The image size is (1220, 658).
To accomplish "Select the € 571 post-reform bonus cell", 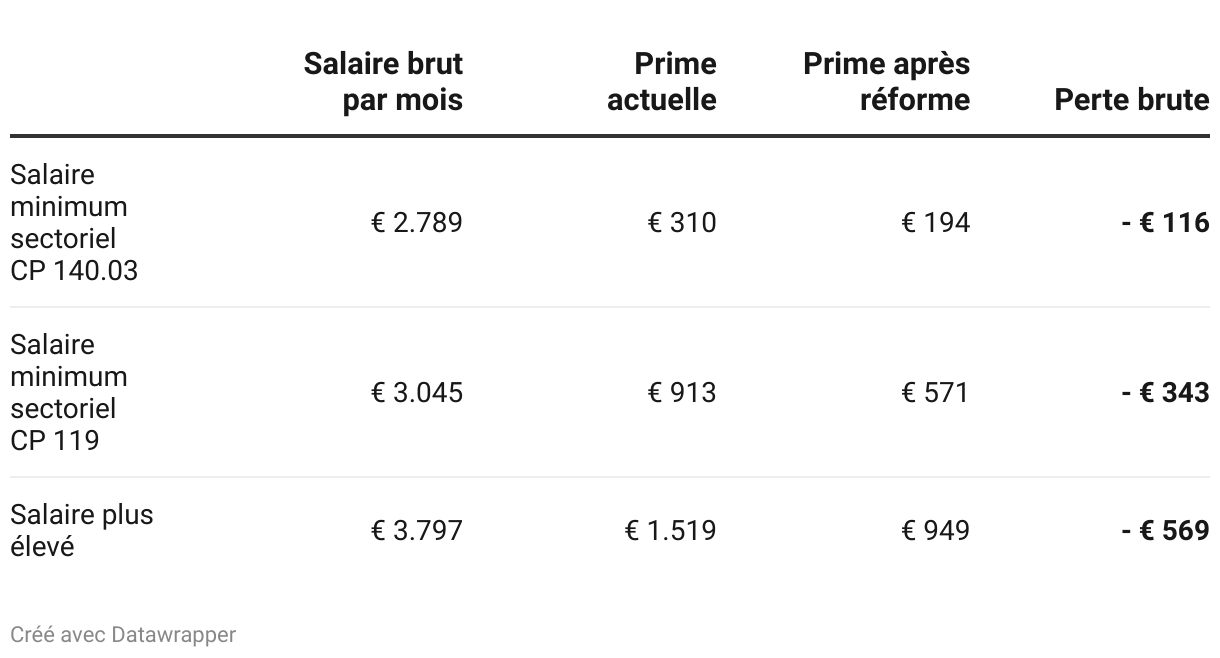I will (x=935, y=392).
